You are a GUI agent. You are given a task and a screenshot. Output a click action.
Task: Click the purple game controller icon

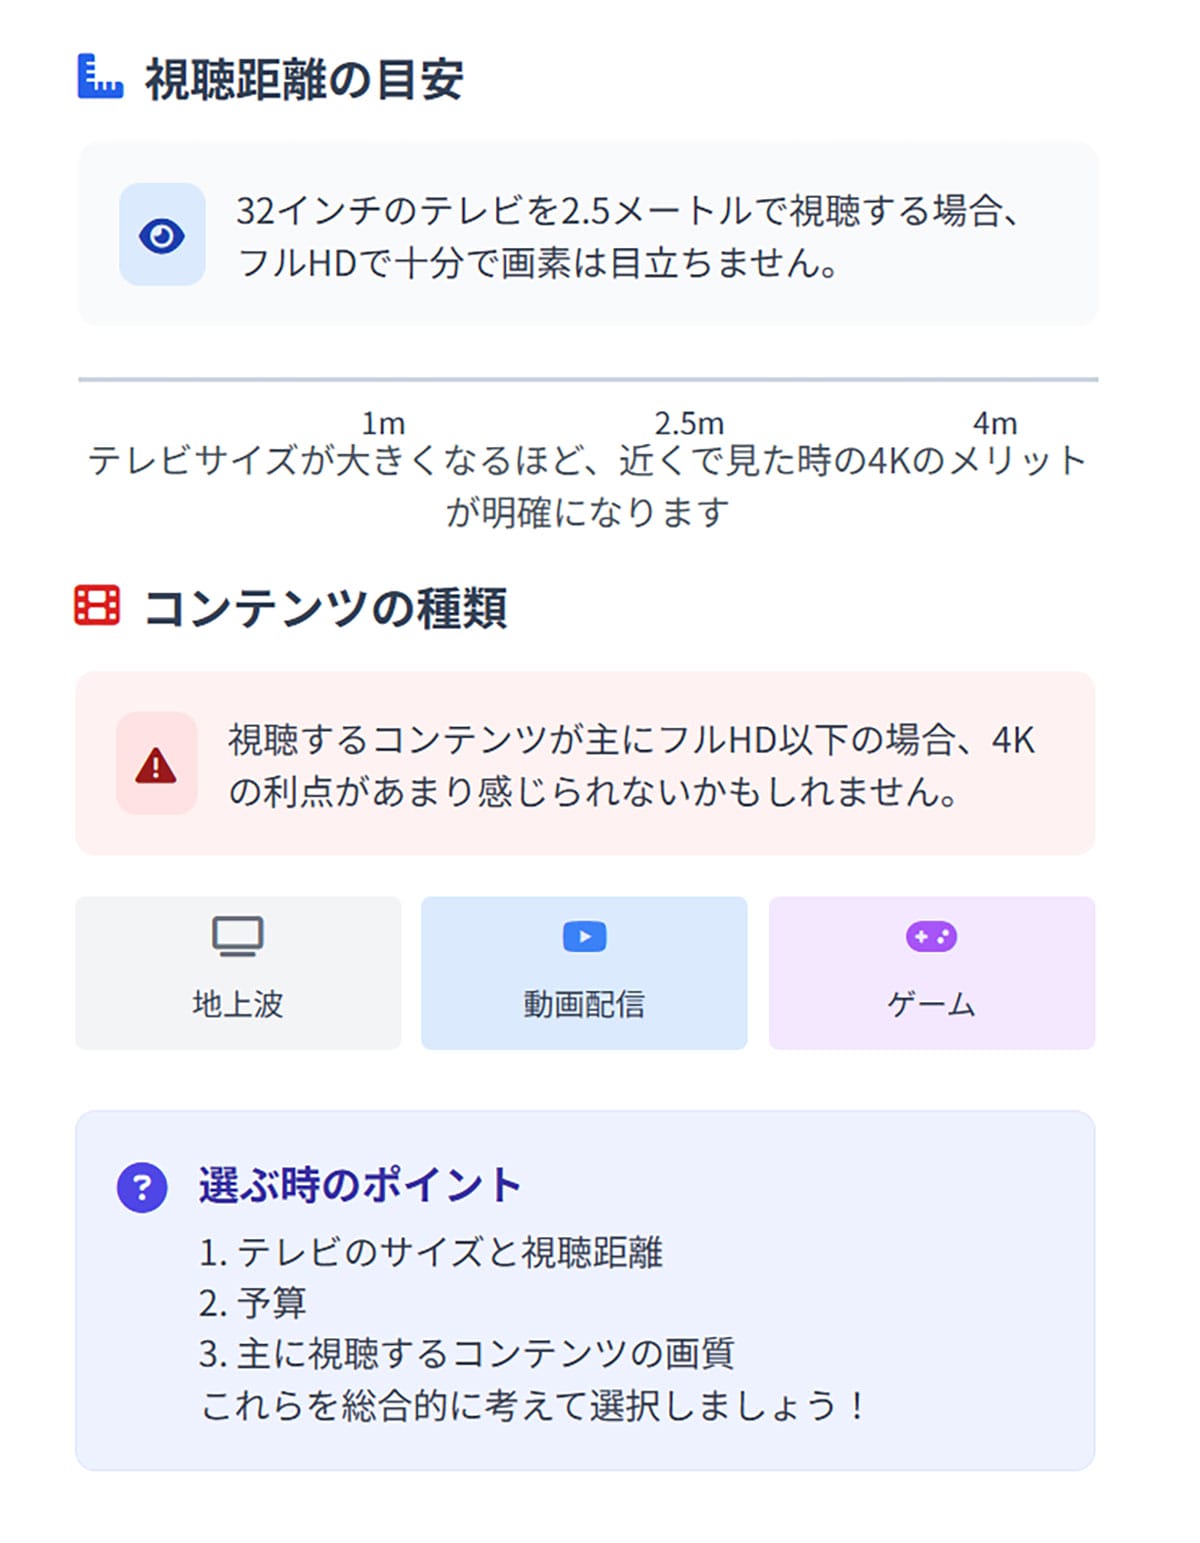click(931, 937)
